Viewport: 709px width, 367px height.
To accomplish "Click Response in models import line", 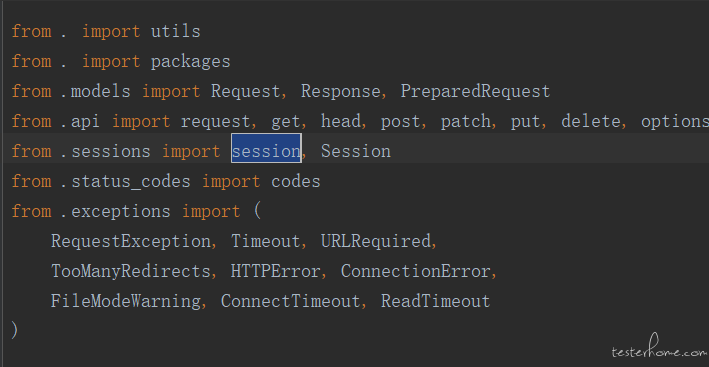I will coord(341,92).
